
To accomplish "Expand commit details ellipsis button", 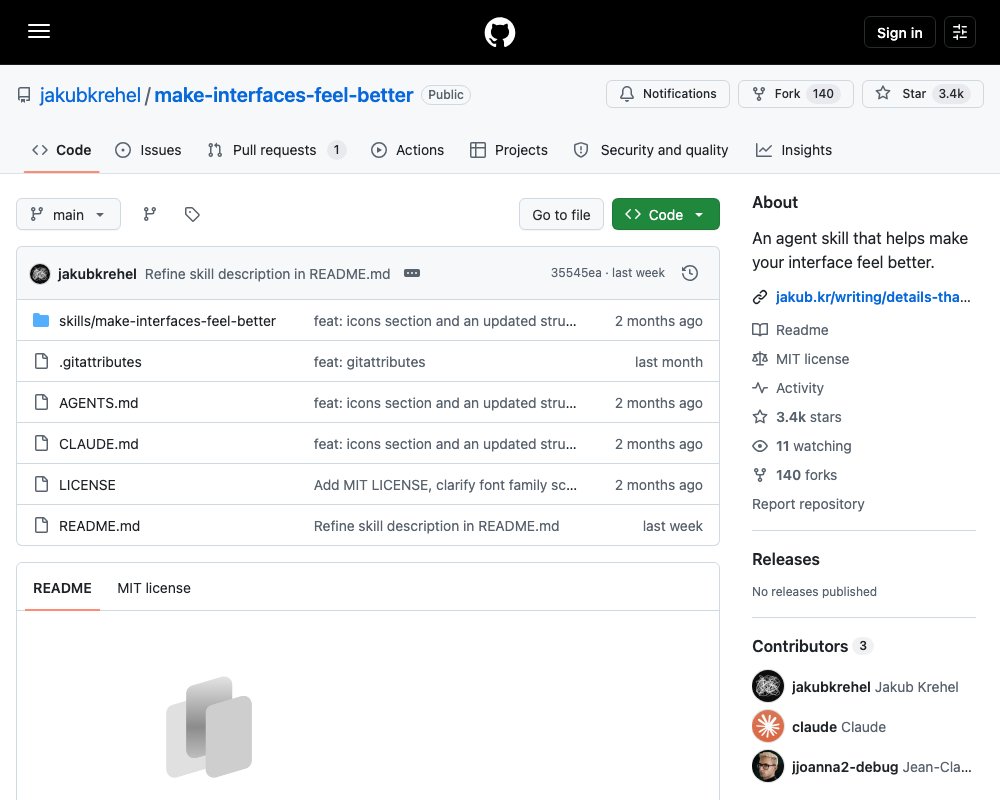I will click(x=412, y=273).
